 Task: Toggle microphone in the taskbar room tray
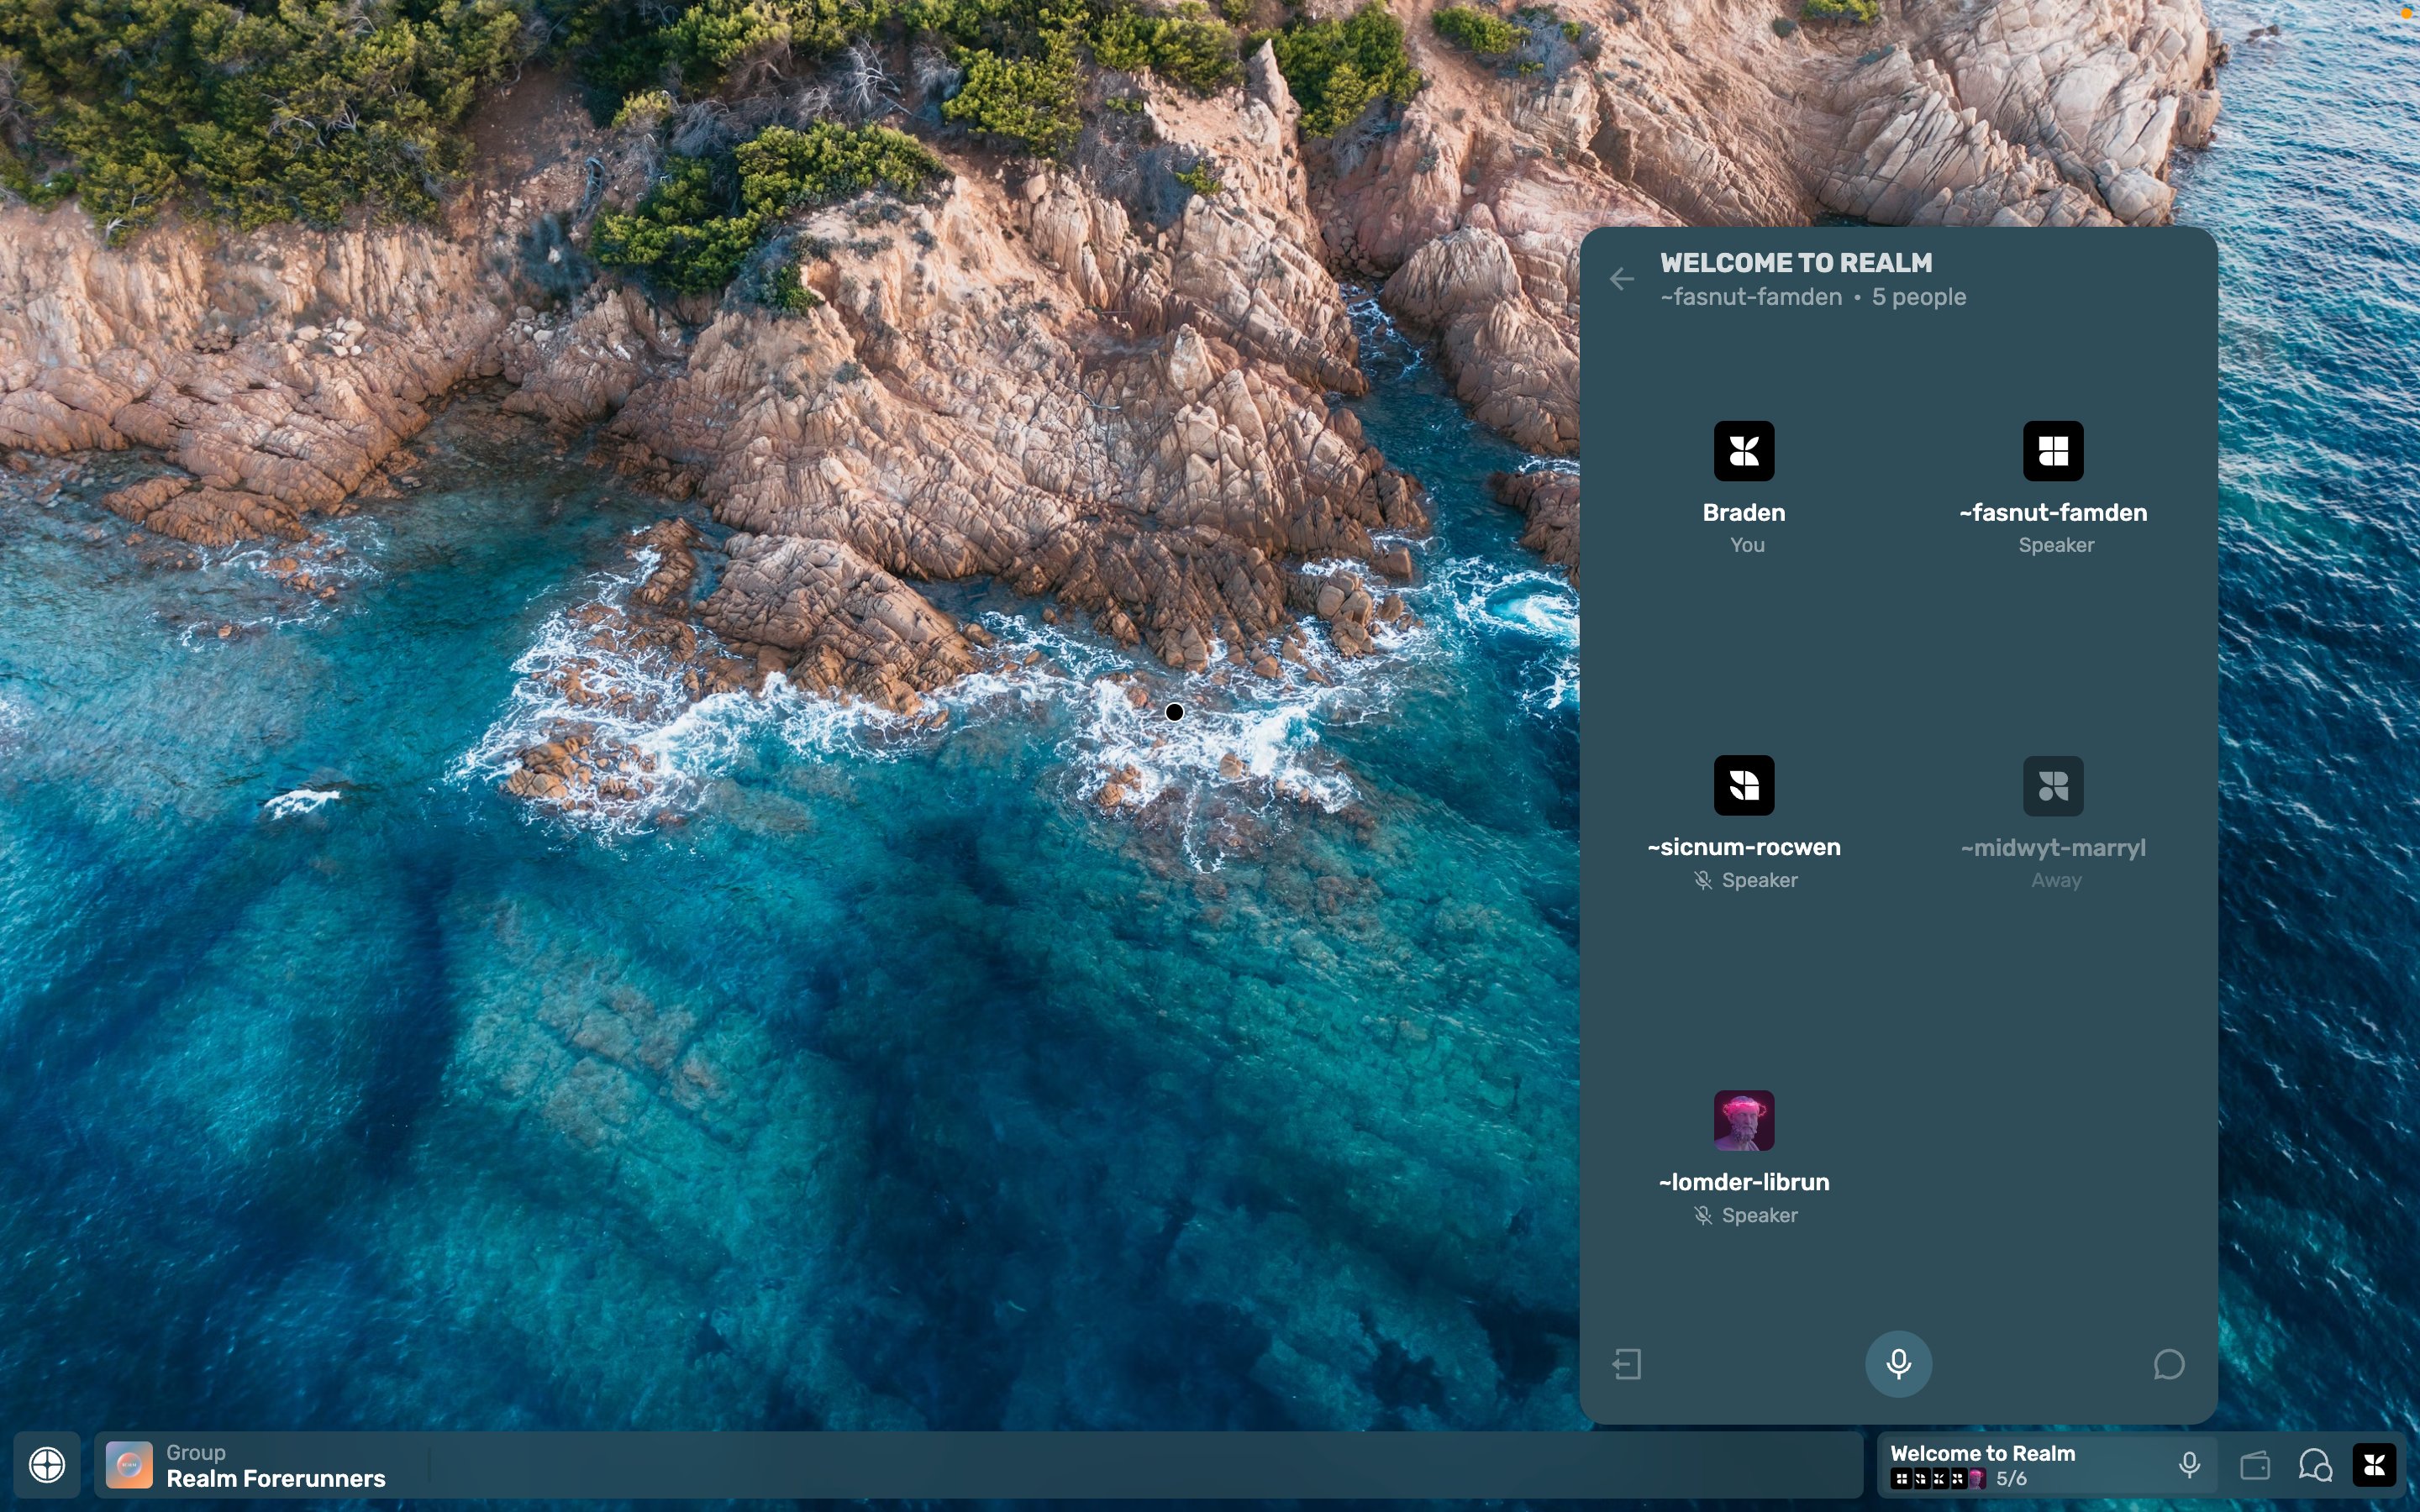tap(2189, 1465)
